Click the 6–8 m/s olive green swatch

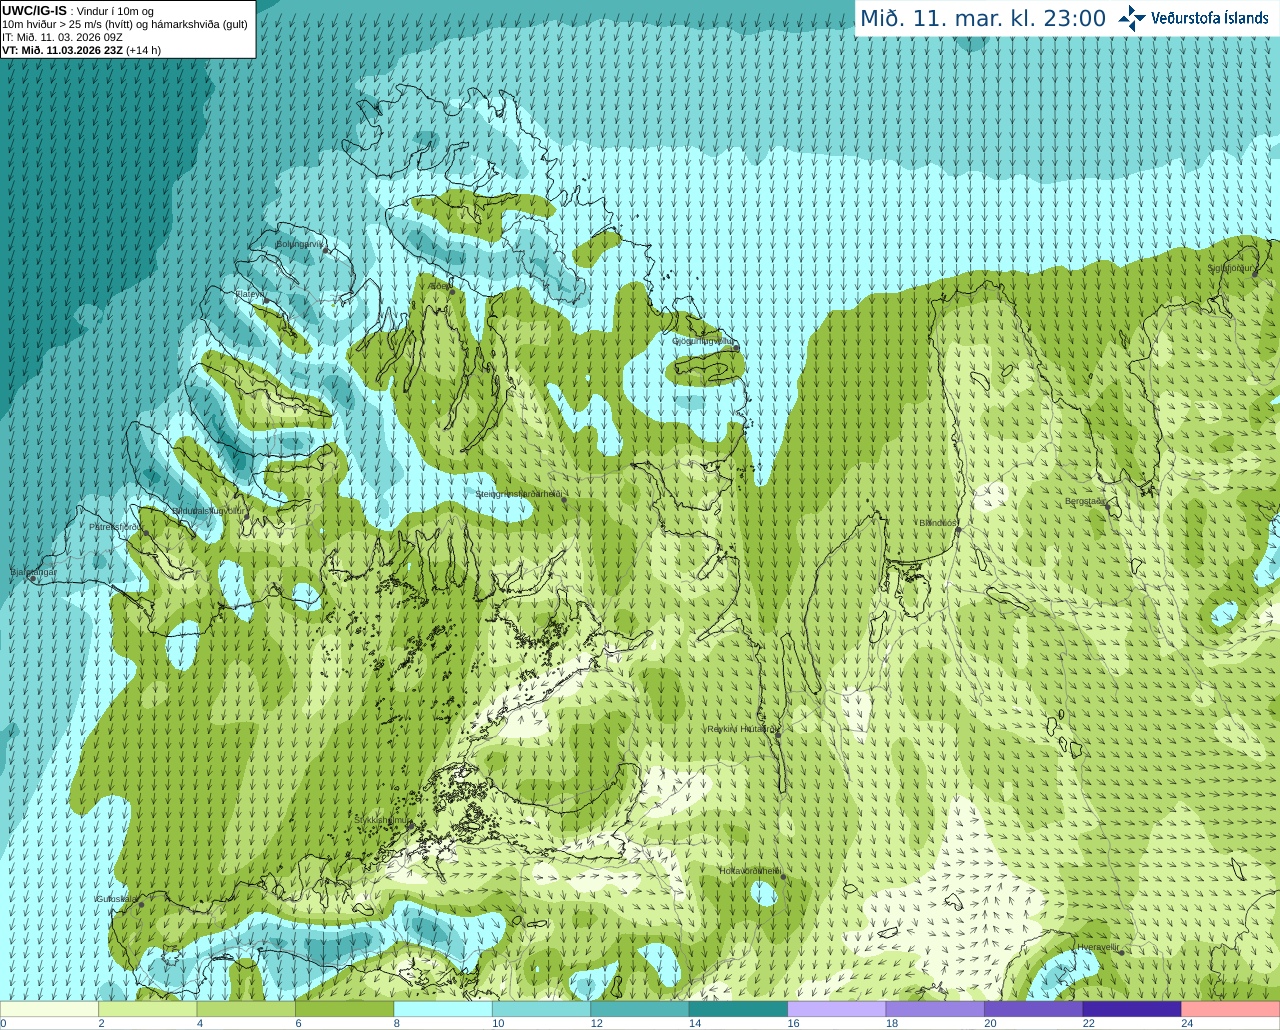[x=344, y=1009]
